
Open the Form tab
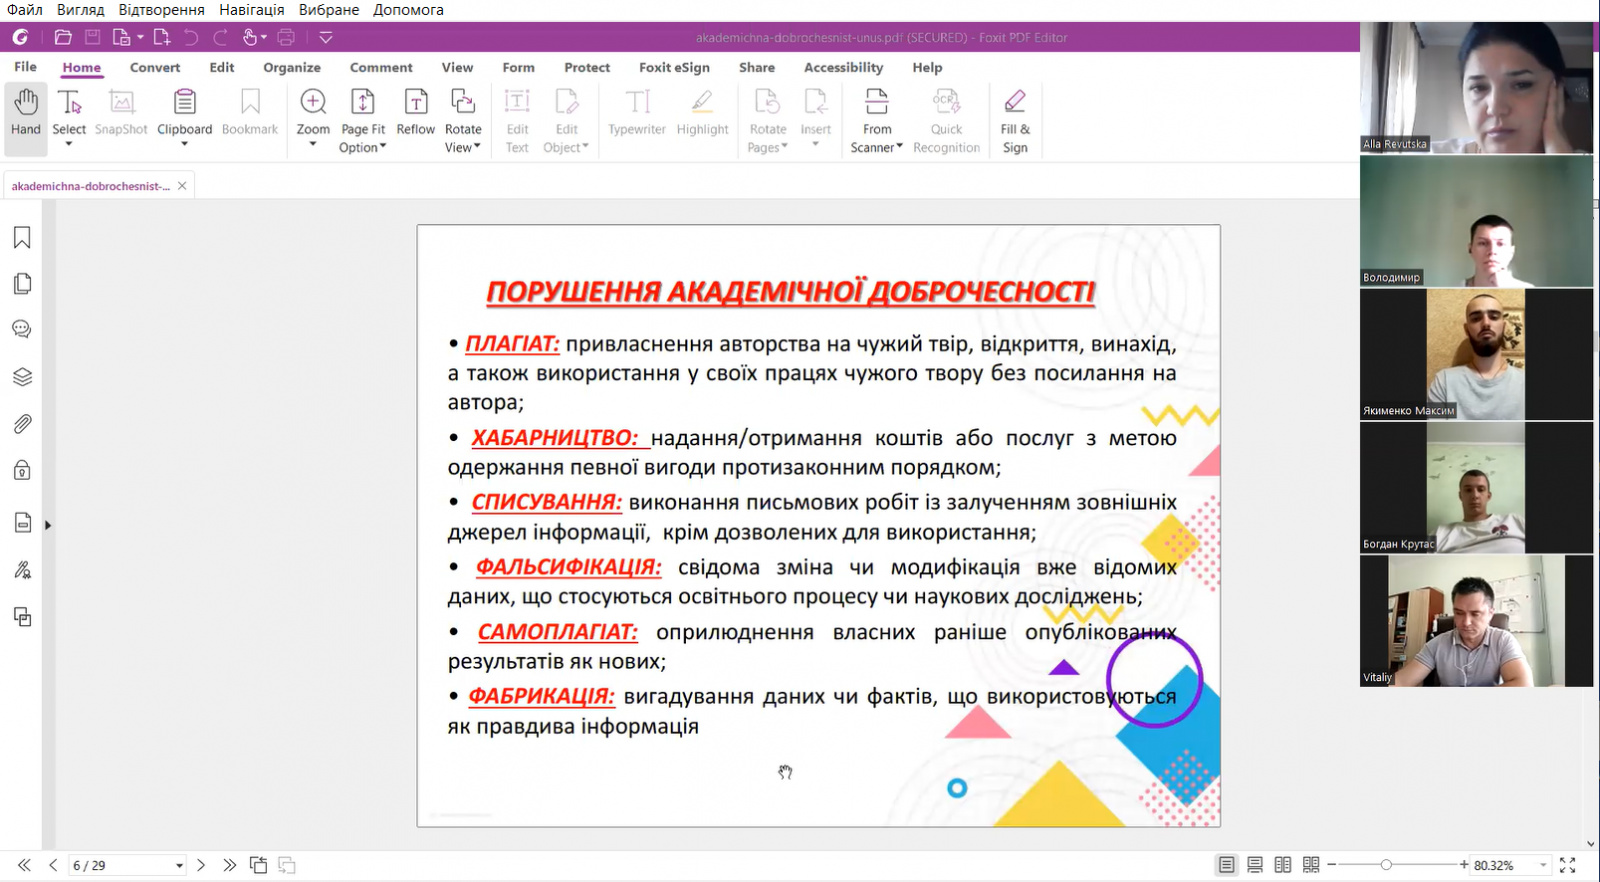tap(518, 67)
